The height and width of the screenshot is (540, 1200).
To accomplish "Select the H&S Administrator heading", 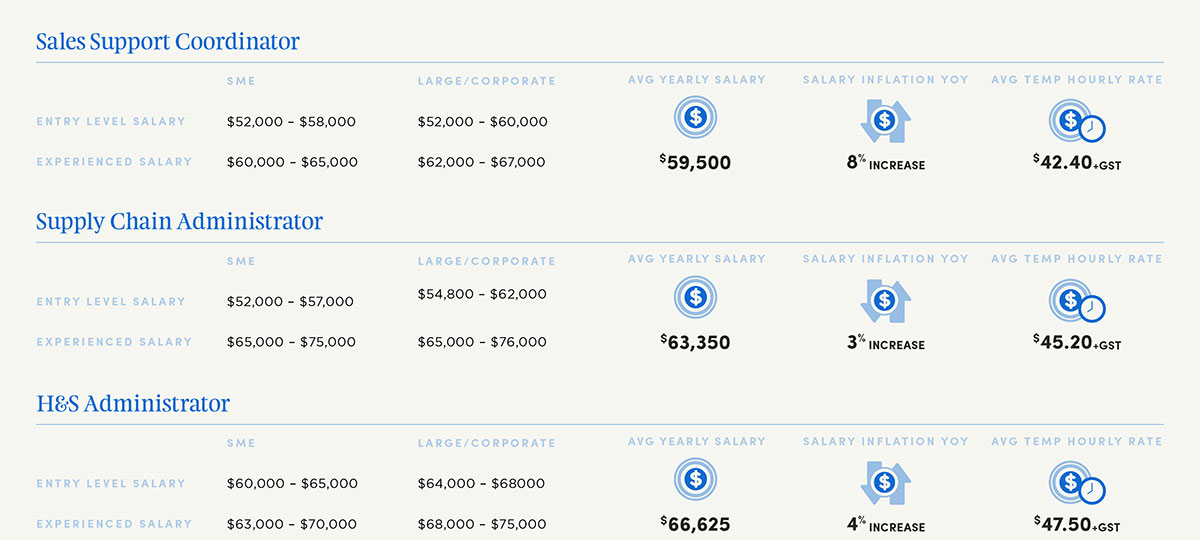I will tap(133, 404).
